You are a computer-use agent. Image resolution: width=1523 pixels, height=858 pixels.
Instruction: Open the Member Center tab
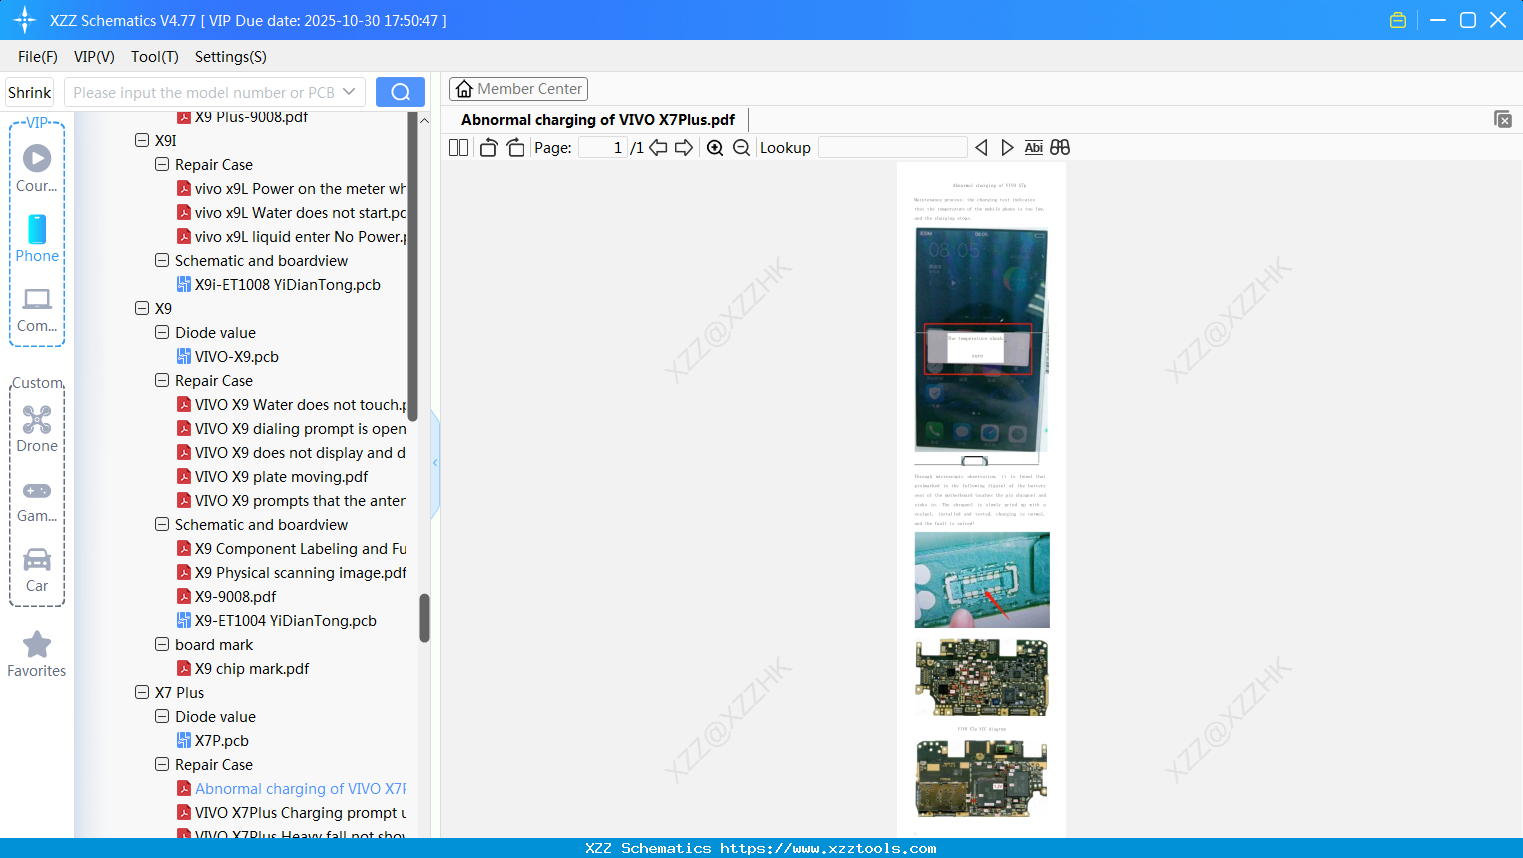518,89
